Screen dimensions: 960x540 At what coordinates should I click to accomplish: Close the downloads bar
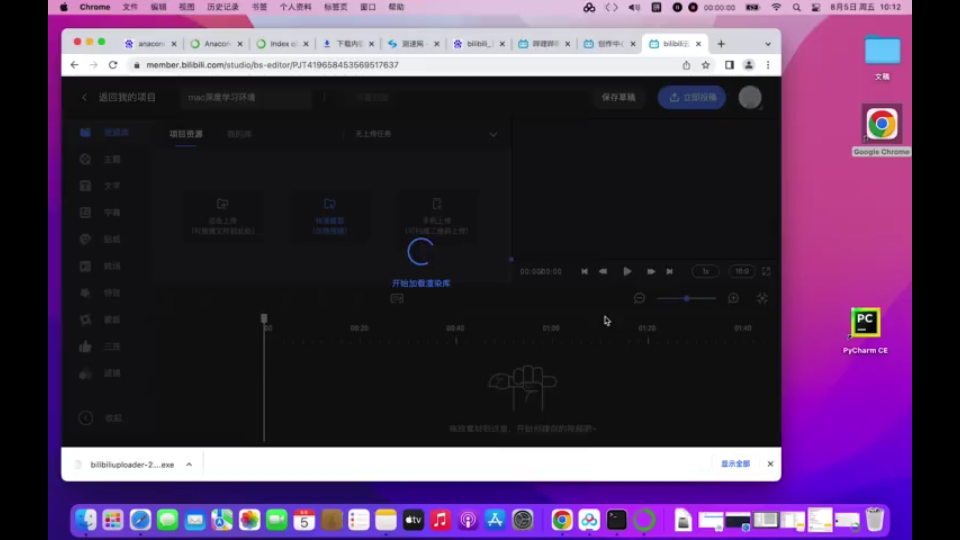tap(770, 464)
